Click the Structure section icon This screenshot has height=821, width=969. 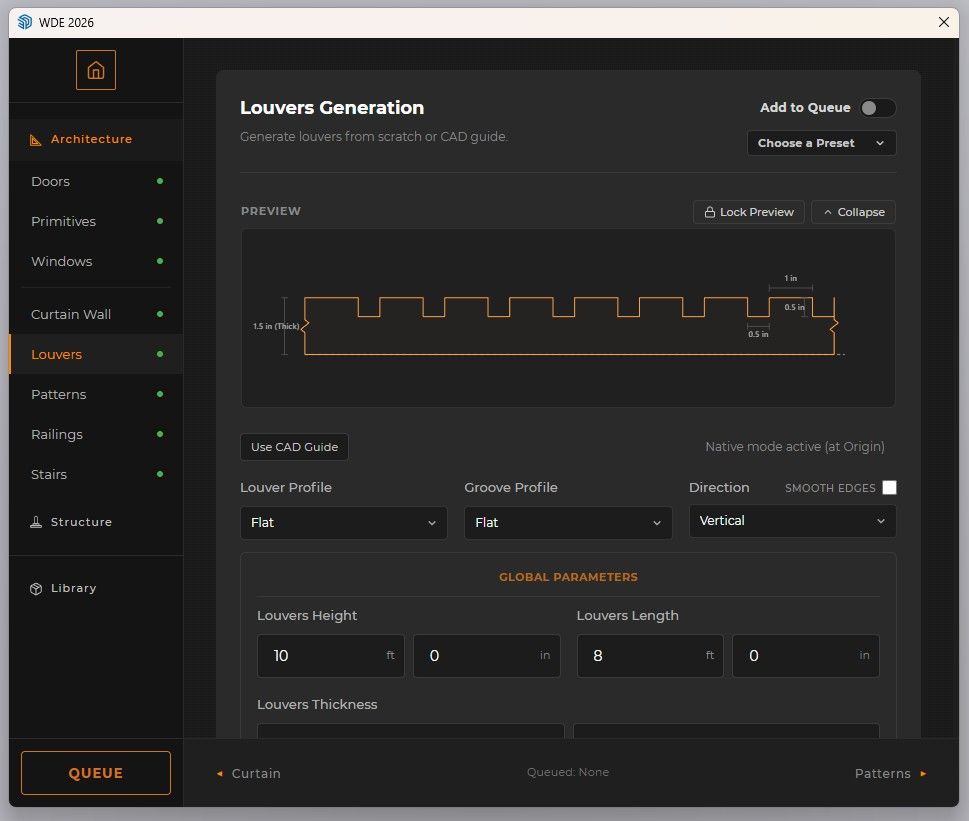pos(36,522)
